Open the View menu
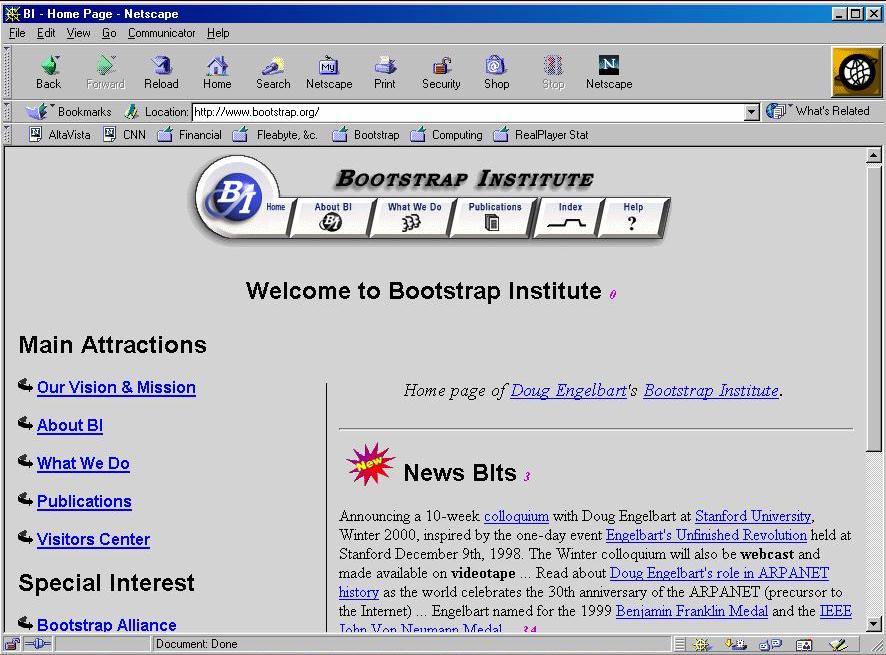Image resolution: width=886 pixels, height=655 pixels. 78,33
